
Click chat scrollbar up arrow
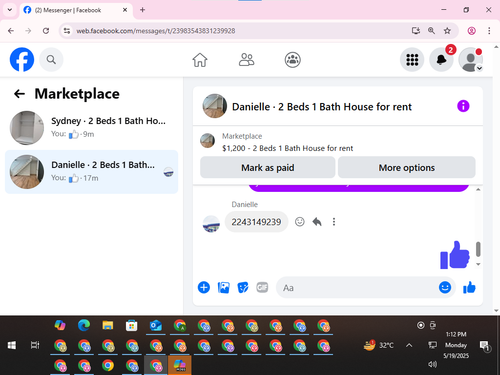[478, 189]
